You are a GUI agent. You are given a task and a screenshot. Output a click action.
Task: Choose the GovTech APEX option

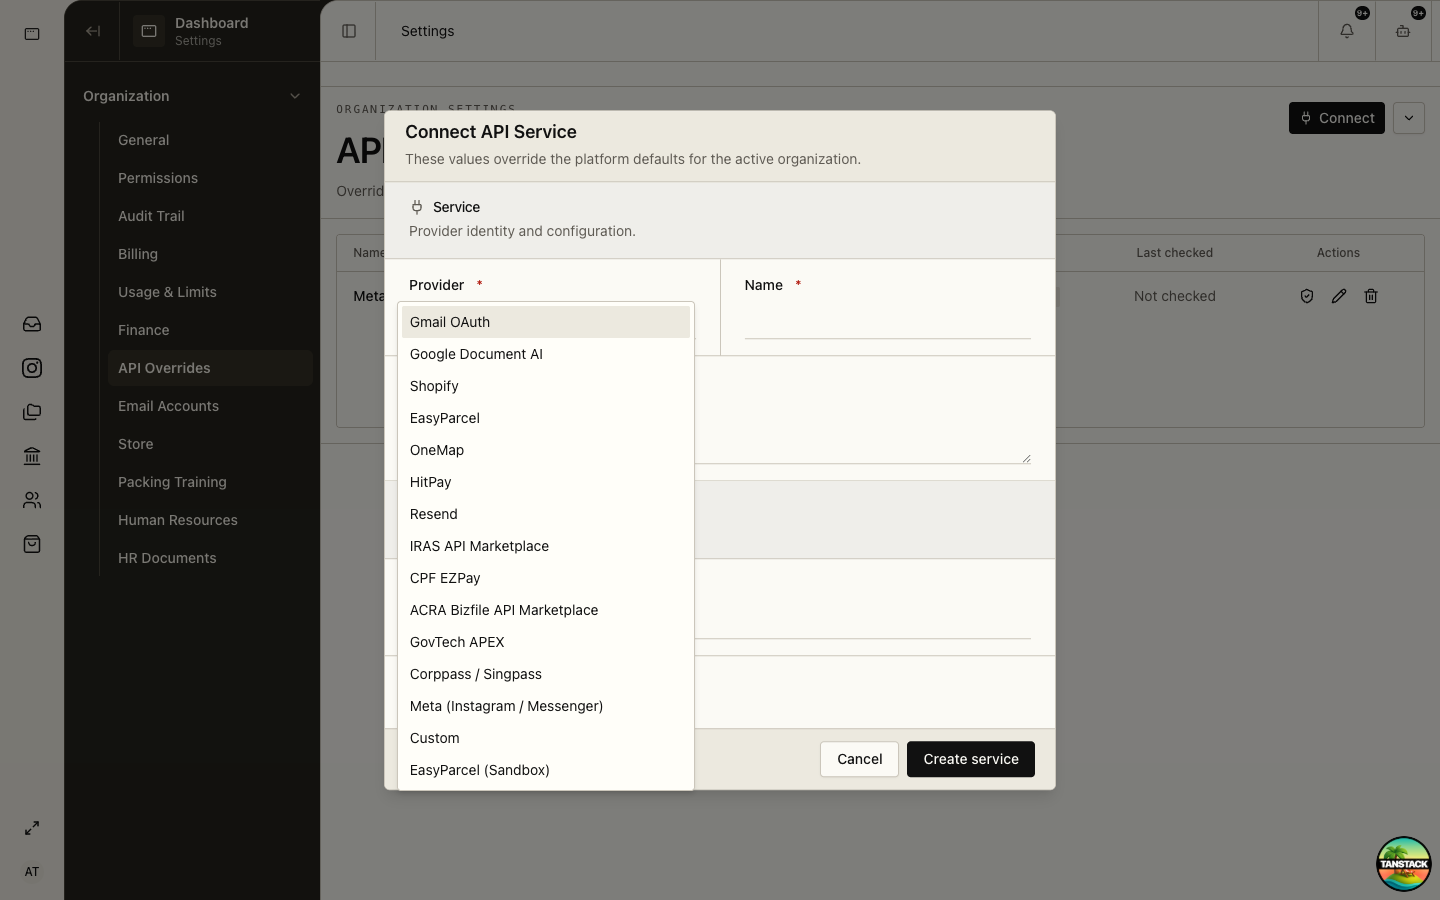tap(546, 642)
